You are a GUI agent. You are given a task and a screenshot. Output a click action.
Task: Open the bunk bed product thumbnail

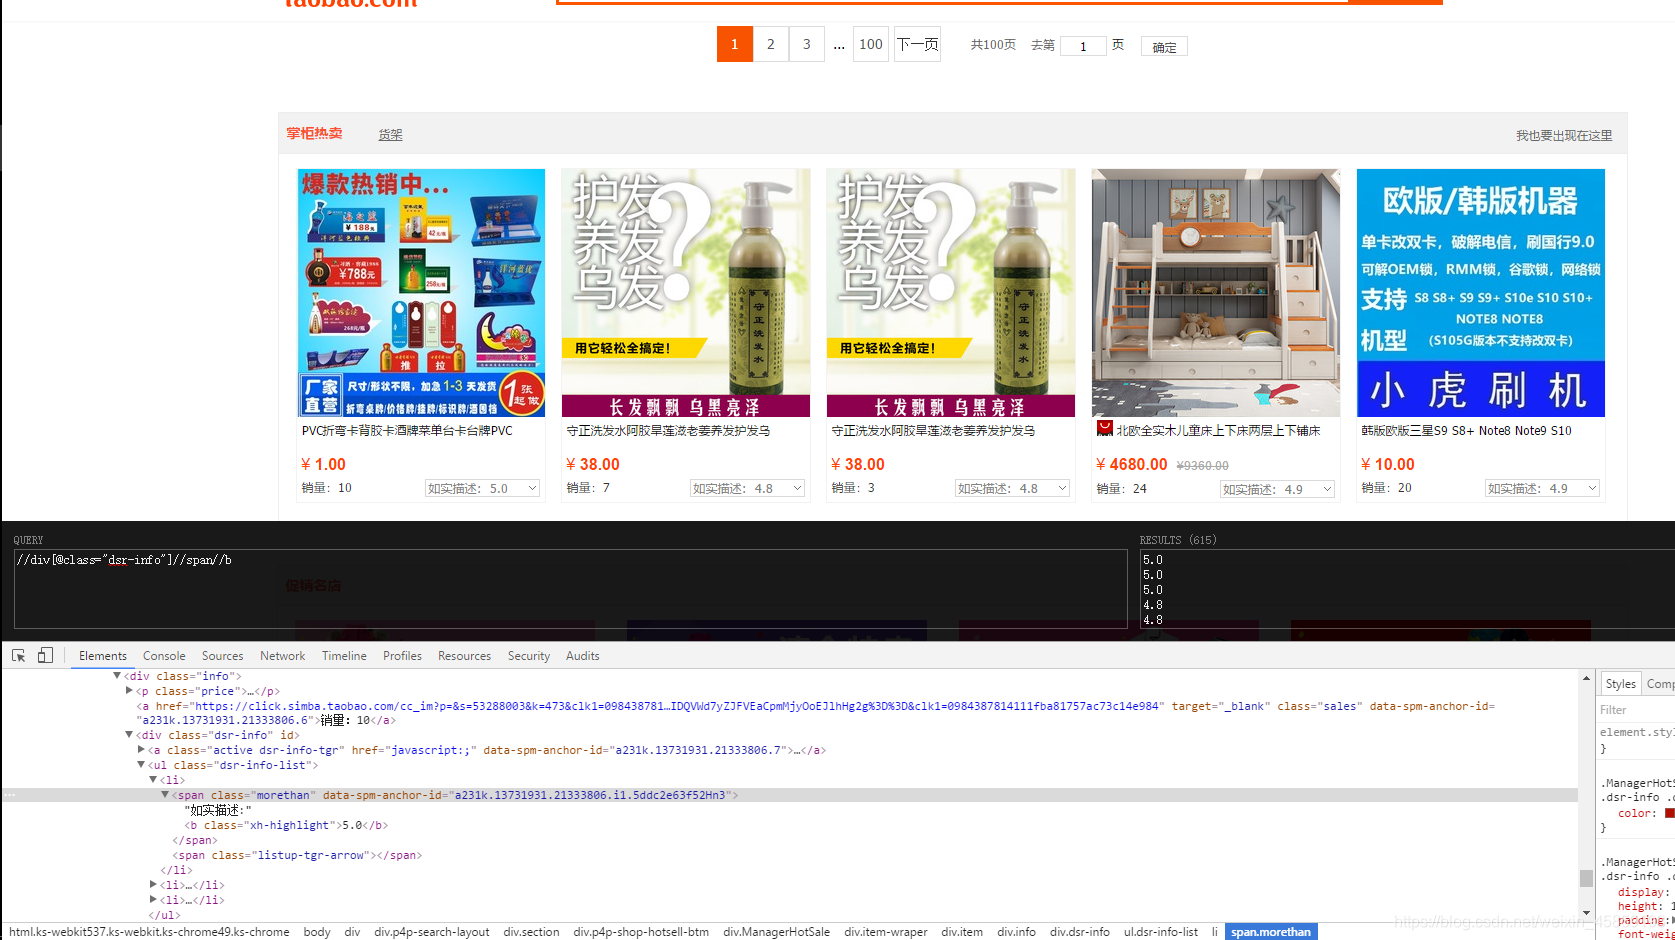click(x=1216, y=293)
